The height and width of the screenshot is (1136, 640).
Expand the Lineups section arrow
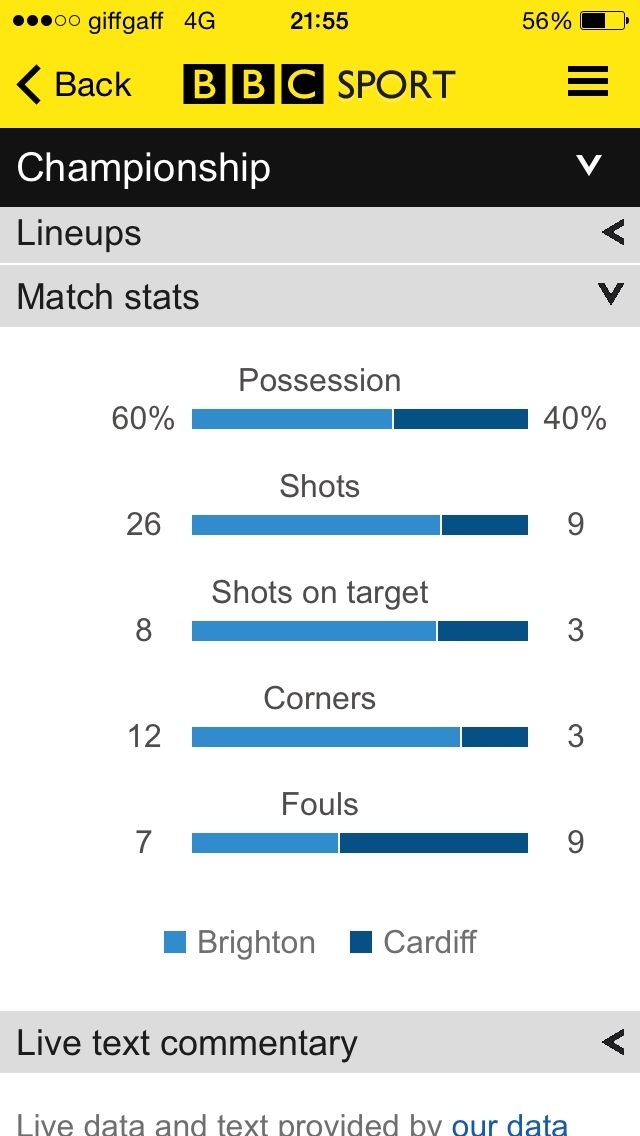coord(613,233)
